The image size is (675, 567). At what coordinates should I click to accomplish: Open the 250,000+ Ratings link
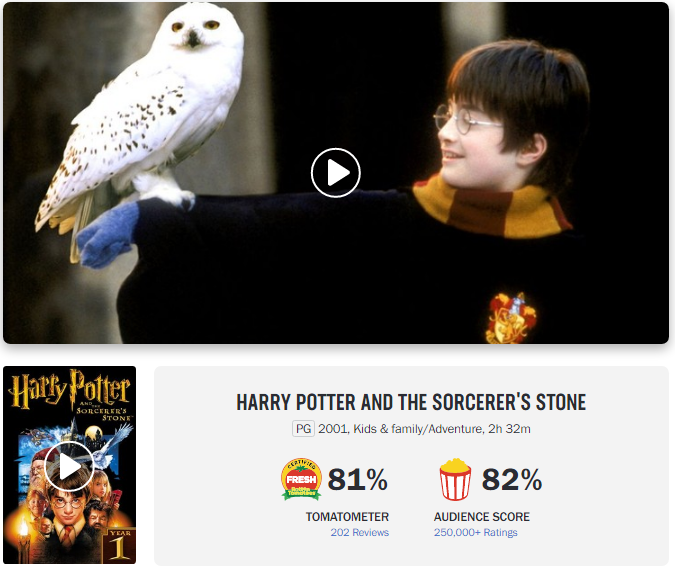pyautogui.click(x=475, y=533)
